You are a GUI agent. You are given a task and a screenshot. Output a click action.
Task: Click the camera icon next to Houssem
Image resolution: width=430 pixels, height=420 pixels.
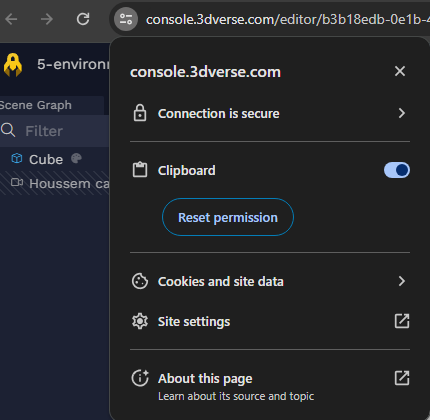[17, 182]
